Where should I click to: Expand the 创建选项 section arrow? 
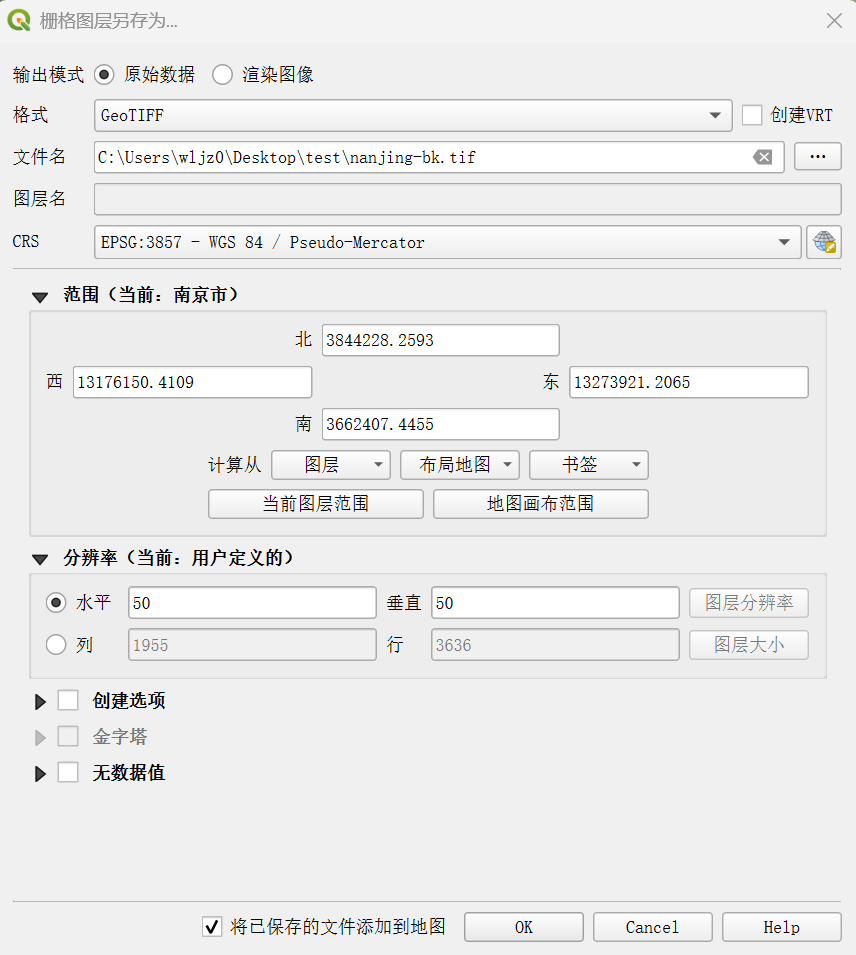coord(41,702)
